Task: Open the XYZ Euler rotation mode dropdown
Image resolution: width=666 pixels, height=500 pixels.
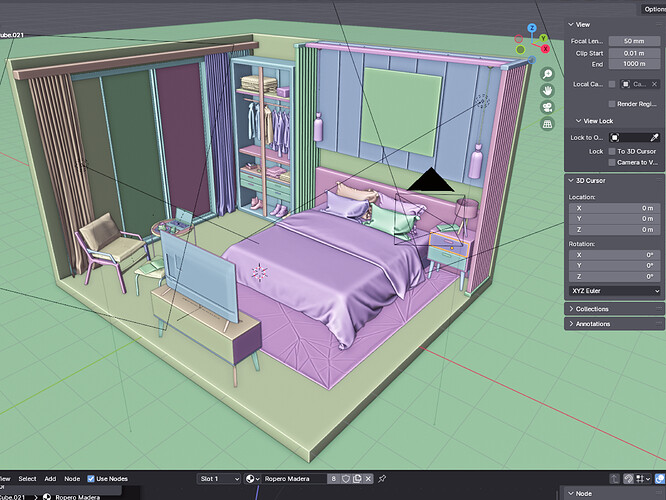Action: point(615,291)
